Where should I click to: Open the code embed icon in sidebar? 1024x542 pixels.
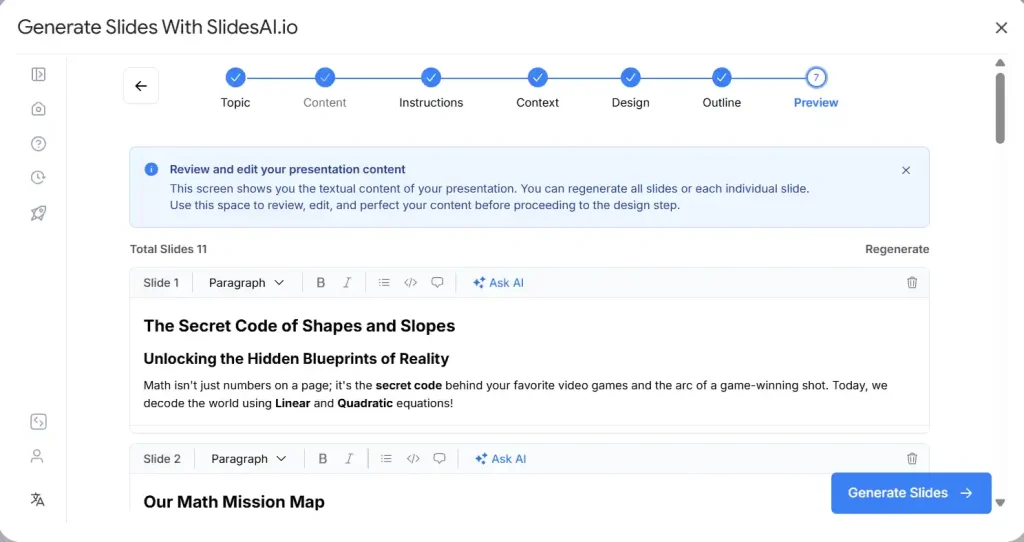tap(39, 422)
